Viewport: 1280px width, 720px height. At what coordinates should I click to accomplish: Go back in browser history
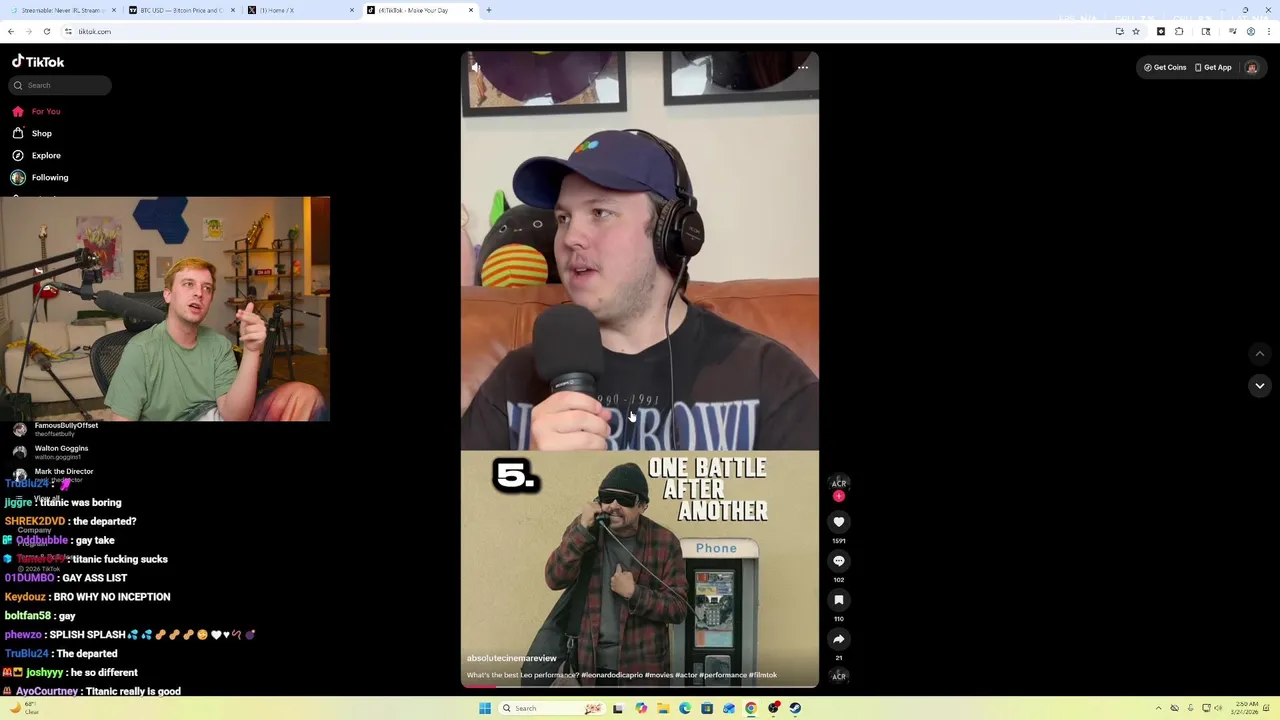coord(11,31)
